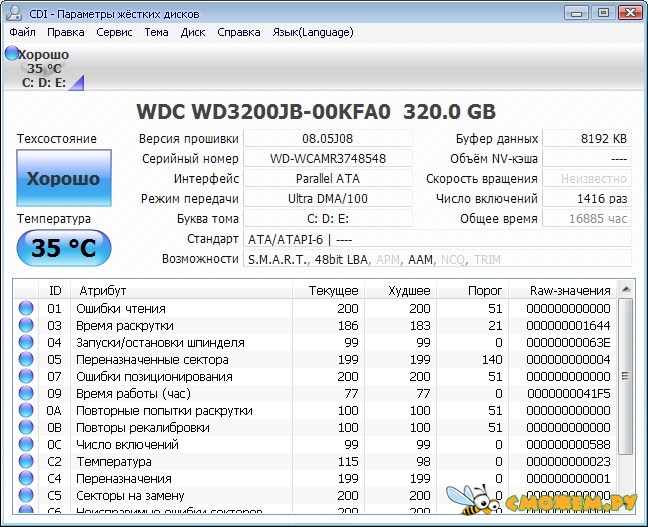Click the status circle for 09 Время работы
648x527 pixels.
pos(26,393)
